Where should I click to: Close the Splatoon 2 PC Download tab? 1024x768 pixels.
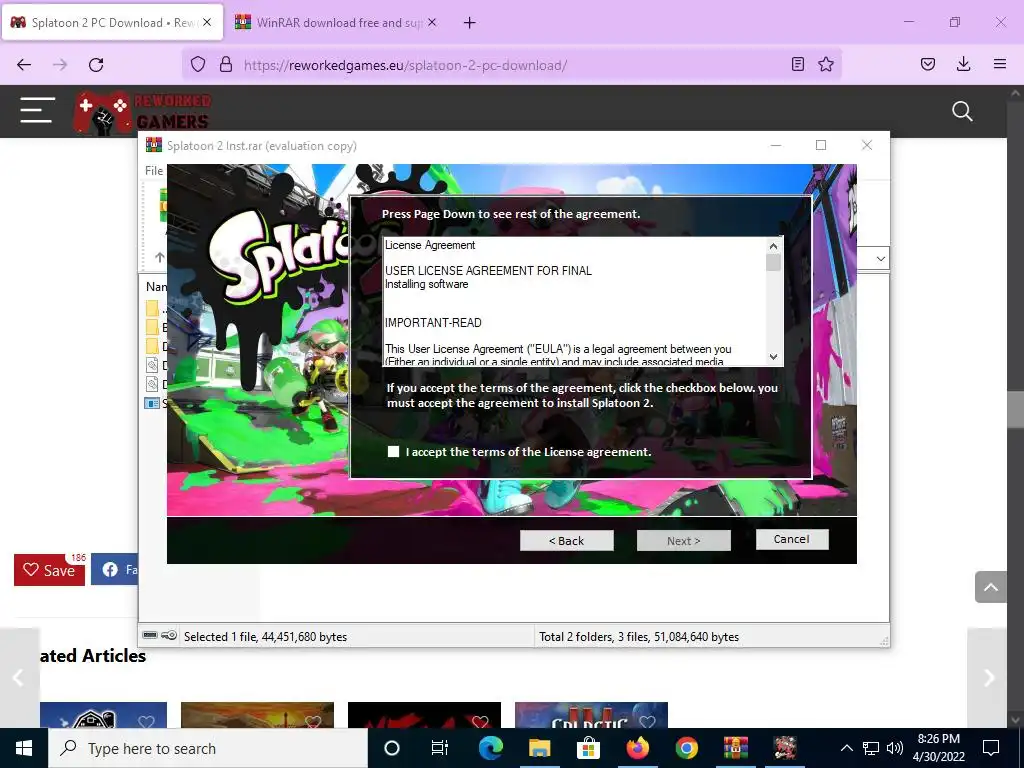coord(207,22)
